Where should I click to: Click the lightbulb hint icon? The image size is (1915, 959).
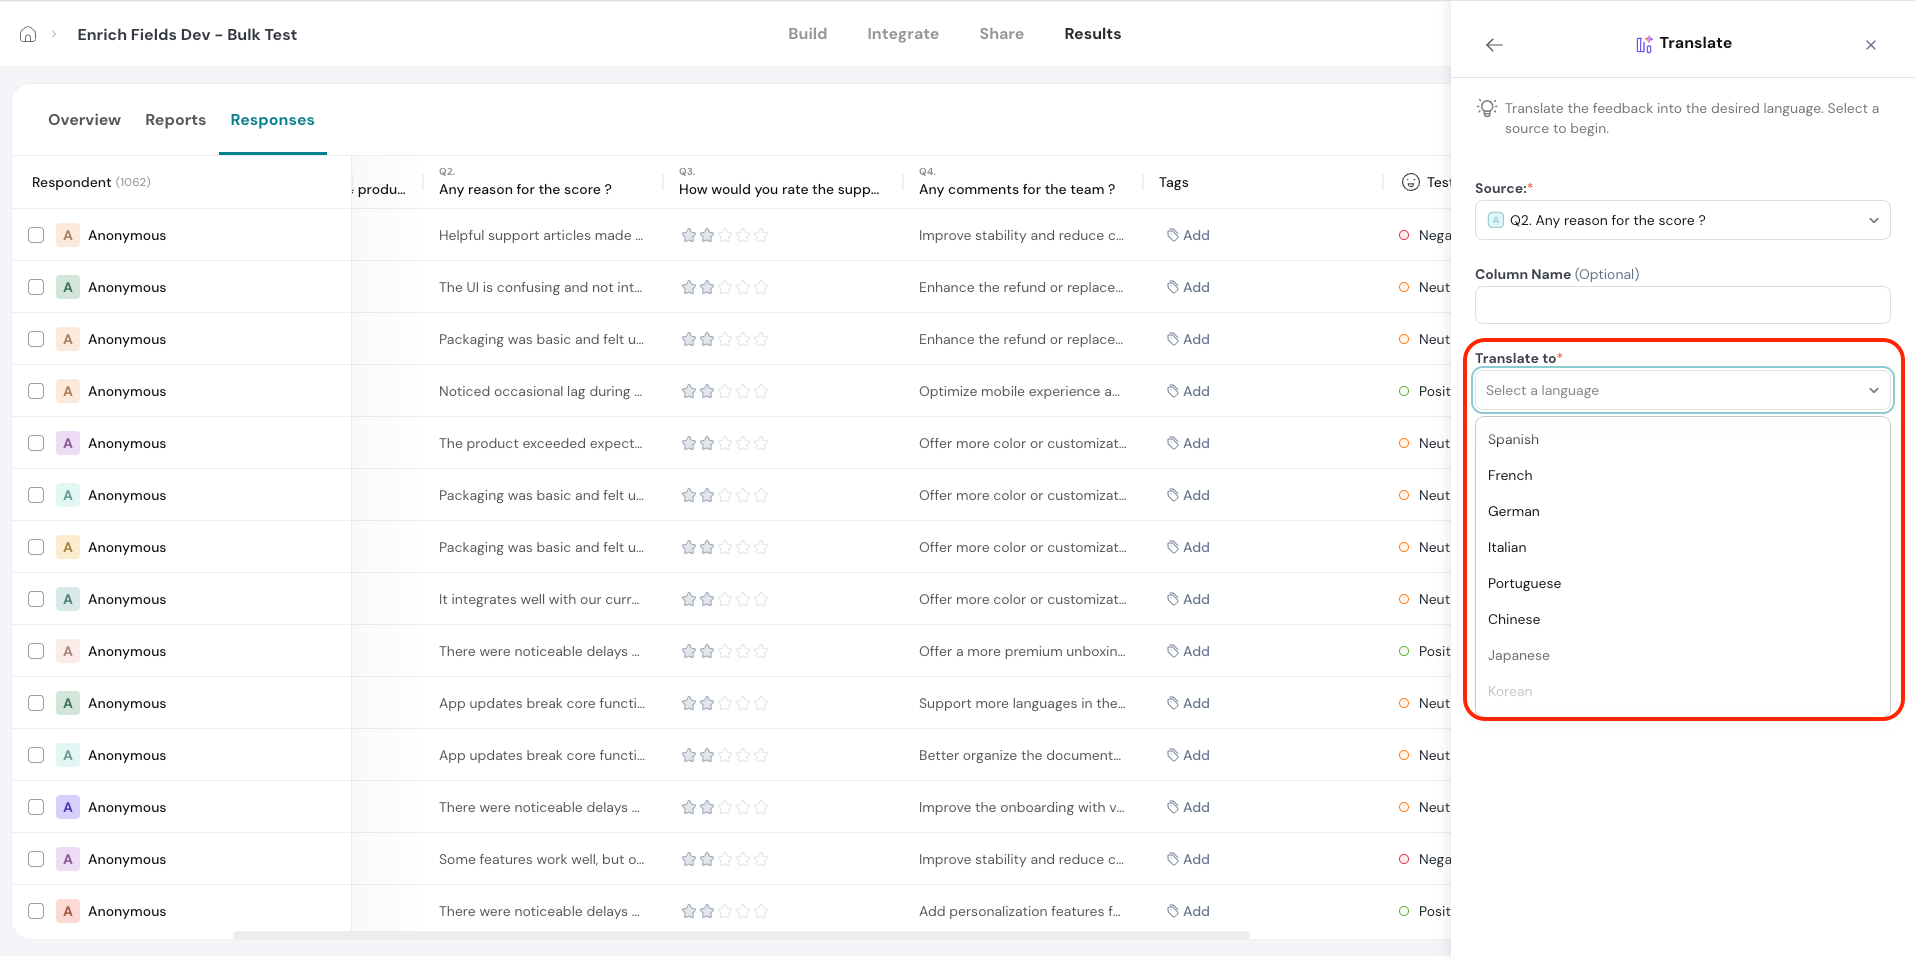[1487, 108]
